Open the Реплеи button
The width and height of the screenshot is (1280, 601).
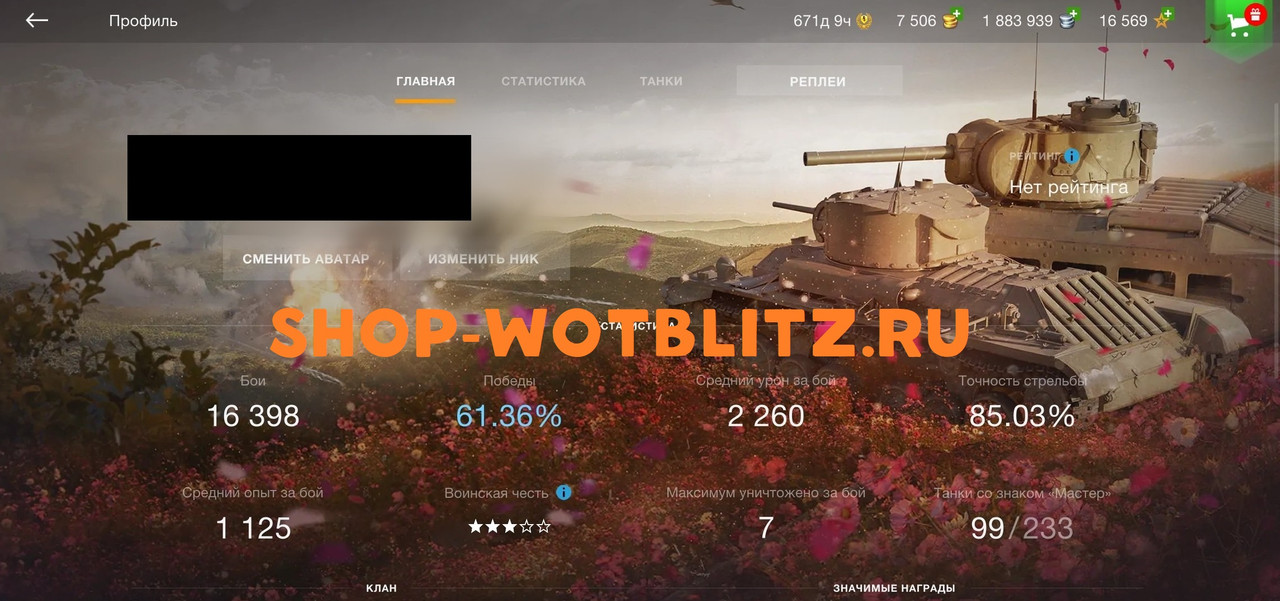coord(819,81)
